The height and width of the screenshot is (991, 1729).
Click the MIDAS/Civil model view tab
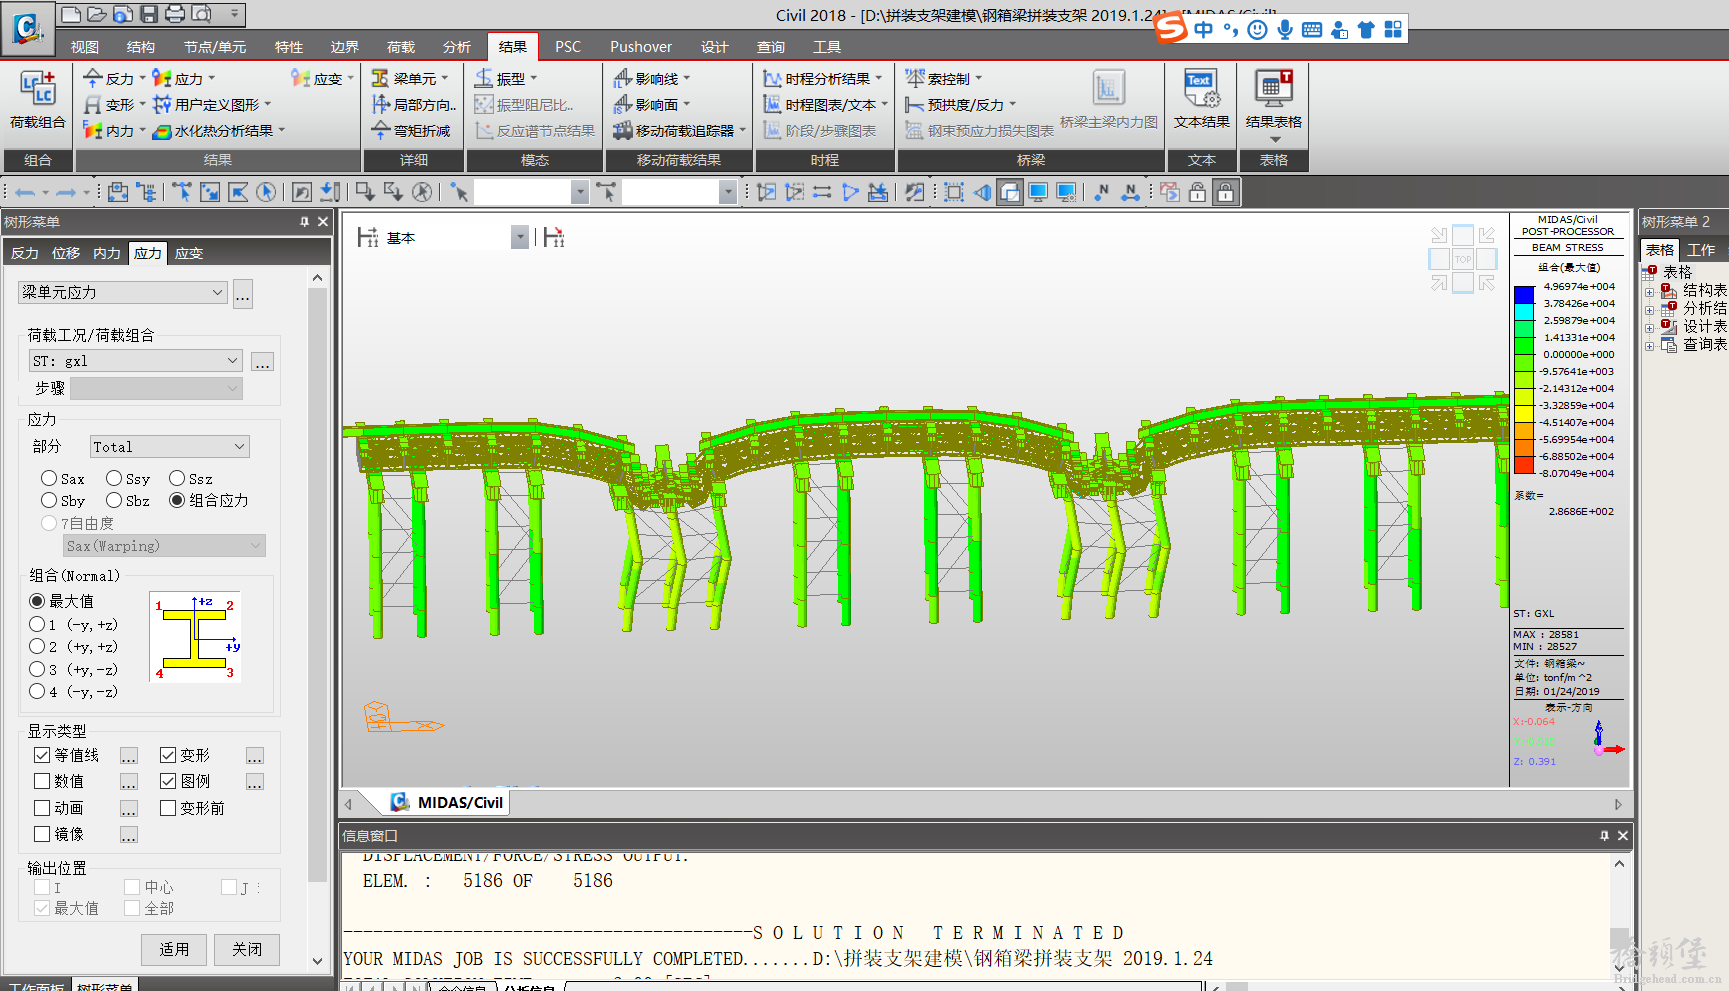click(447, 802)
